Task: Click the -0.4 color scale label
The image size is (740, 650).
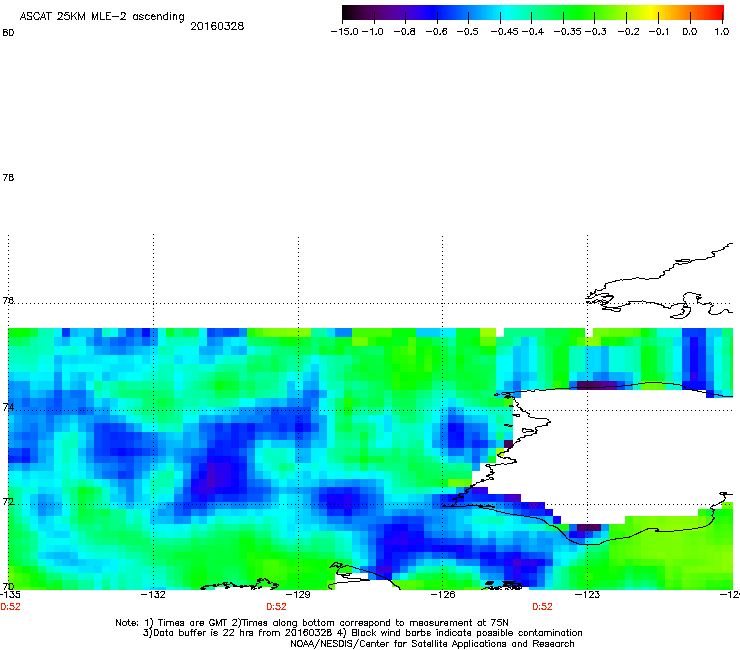Action: [x=532, y=32]
